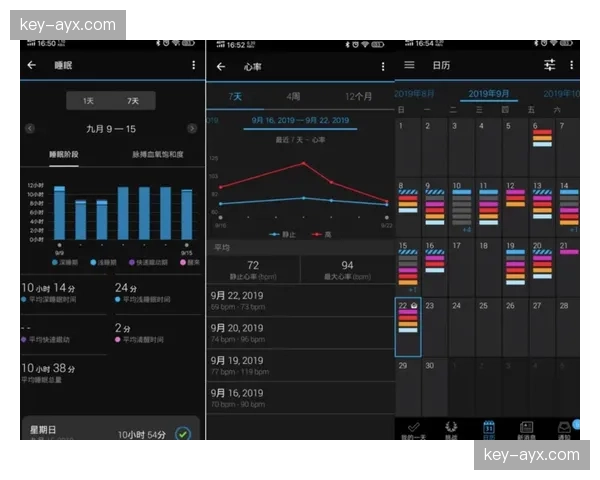Go to the previous week before 九月 9 — 15
This screenshot has width=600, height=480.
pyautogui.click(x=30, y=128)
